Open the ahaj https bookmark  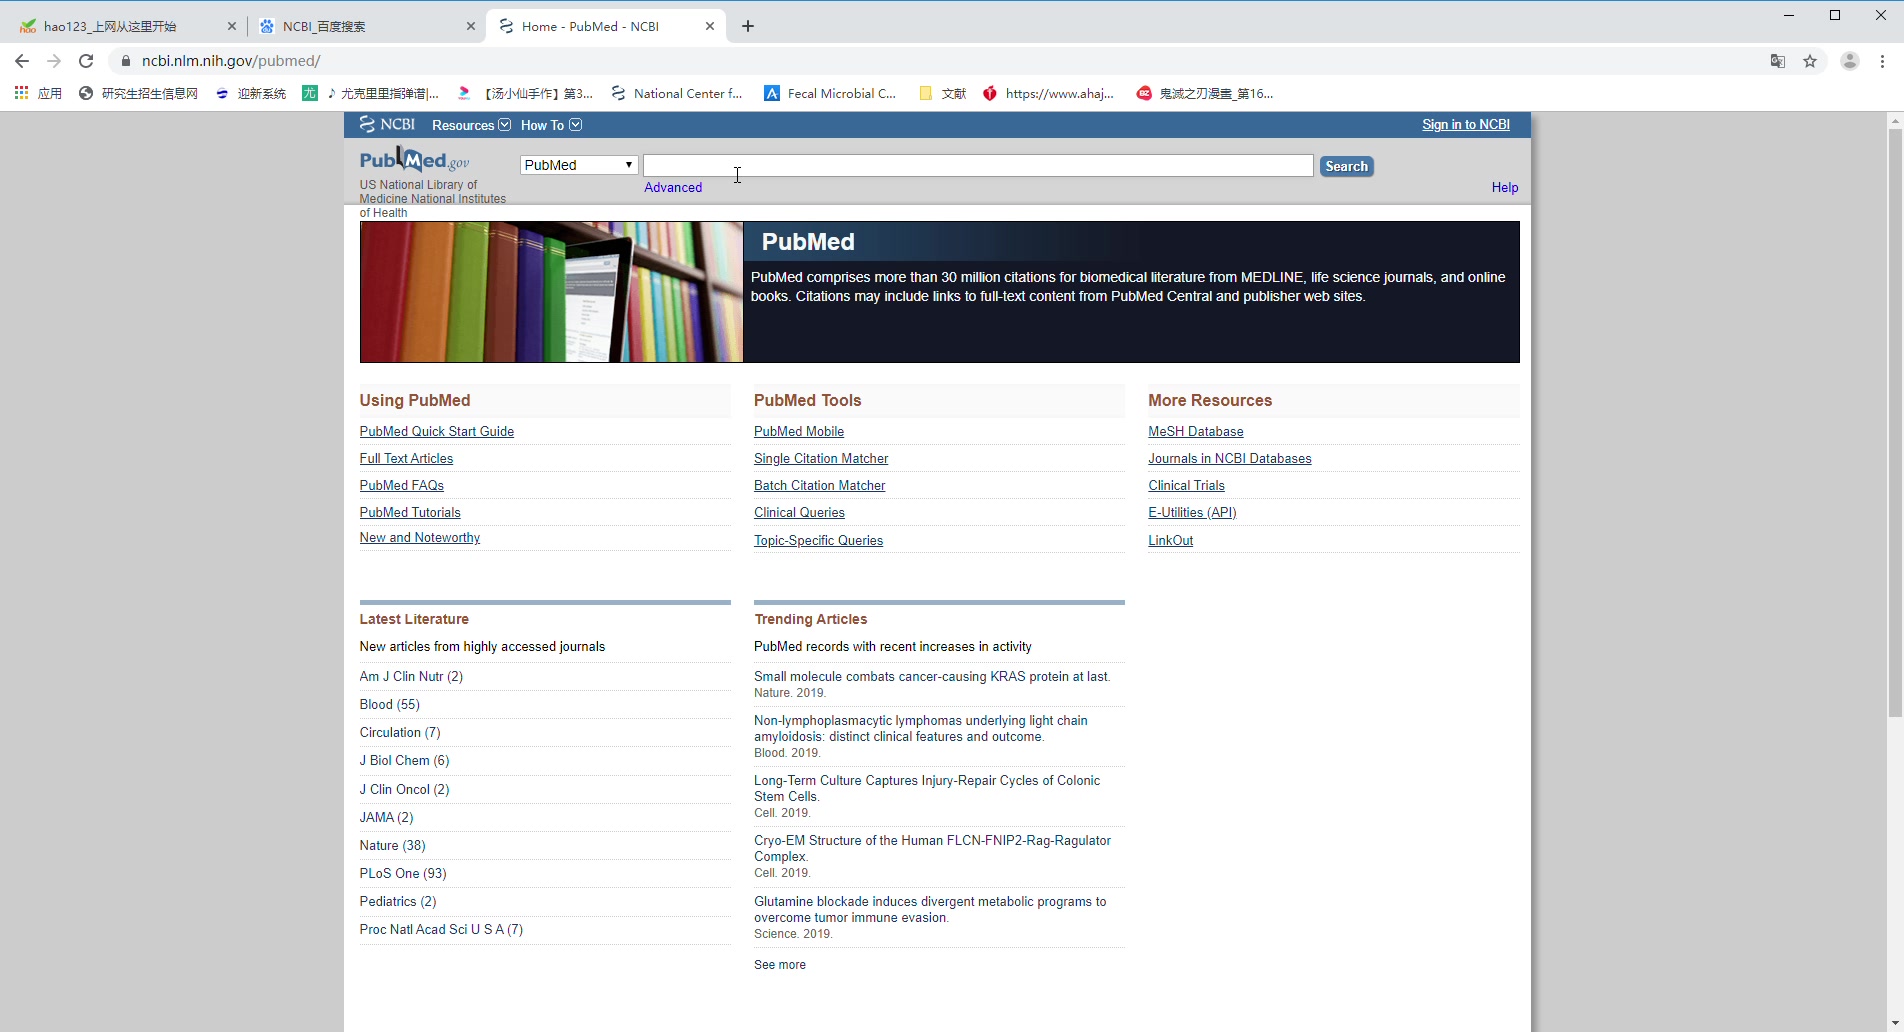pos(1048,93)
